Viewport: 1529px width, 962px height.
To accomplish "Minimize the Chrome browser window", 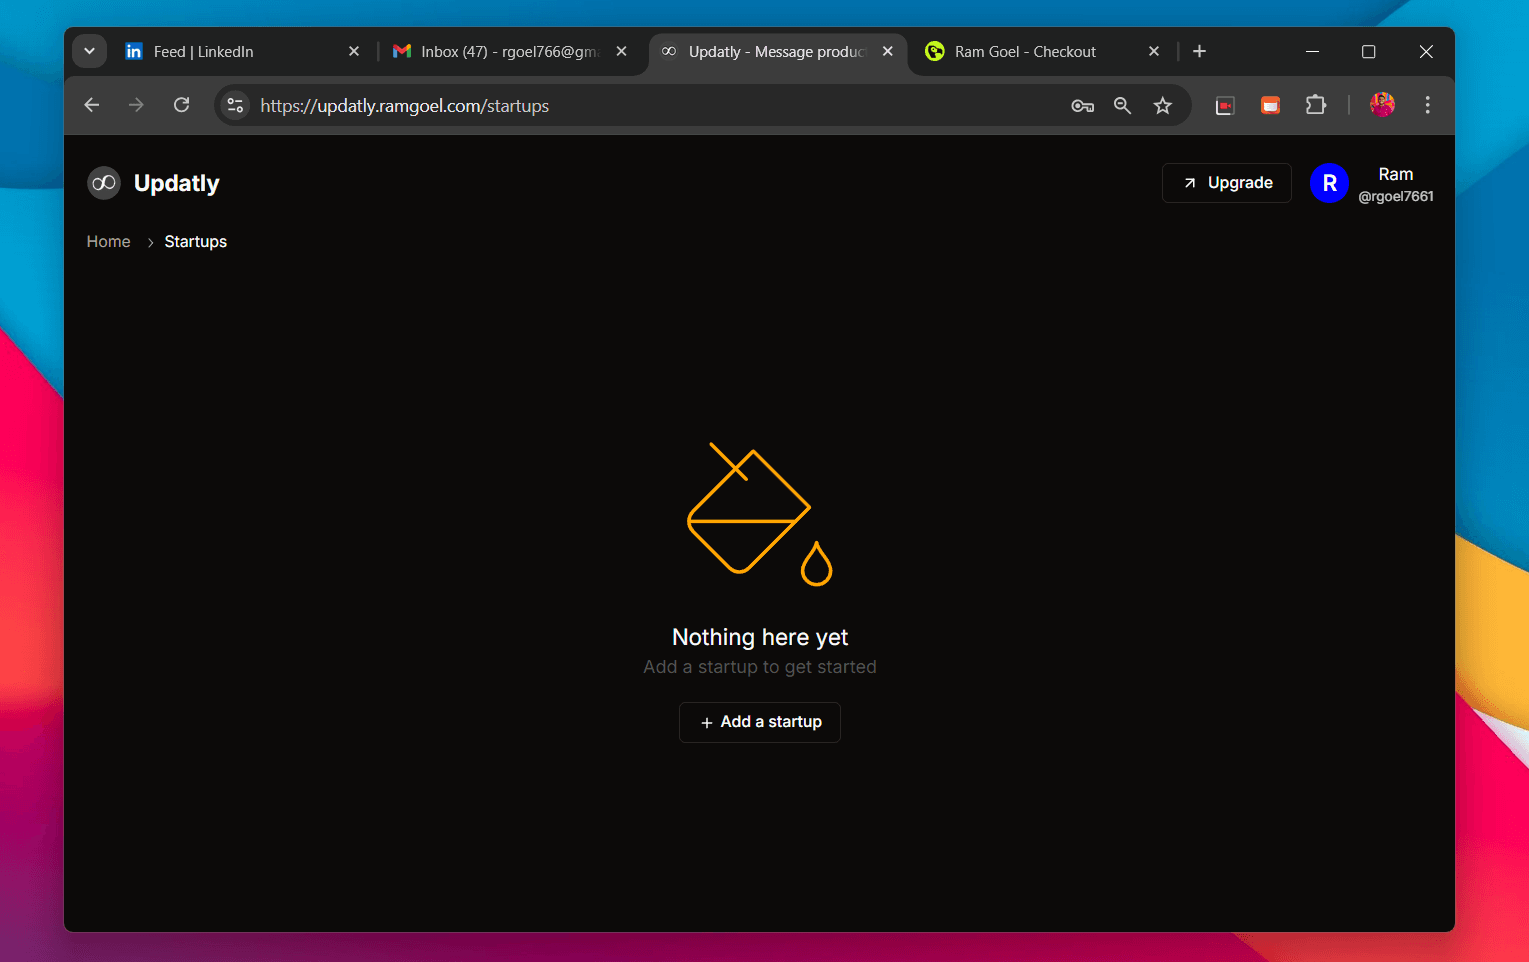I will tap(1313, 52).
